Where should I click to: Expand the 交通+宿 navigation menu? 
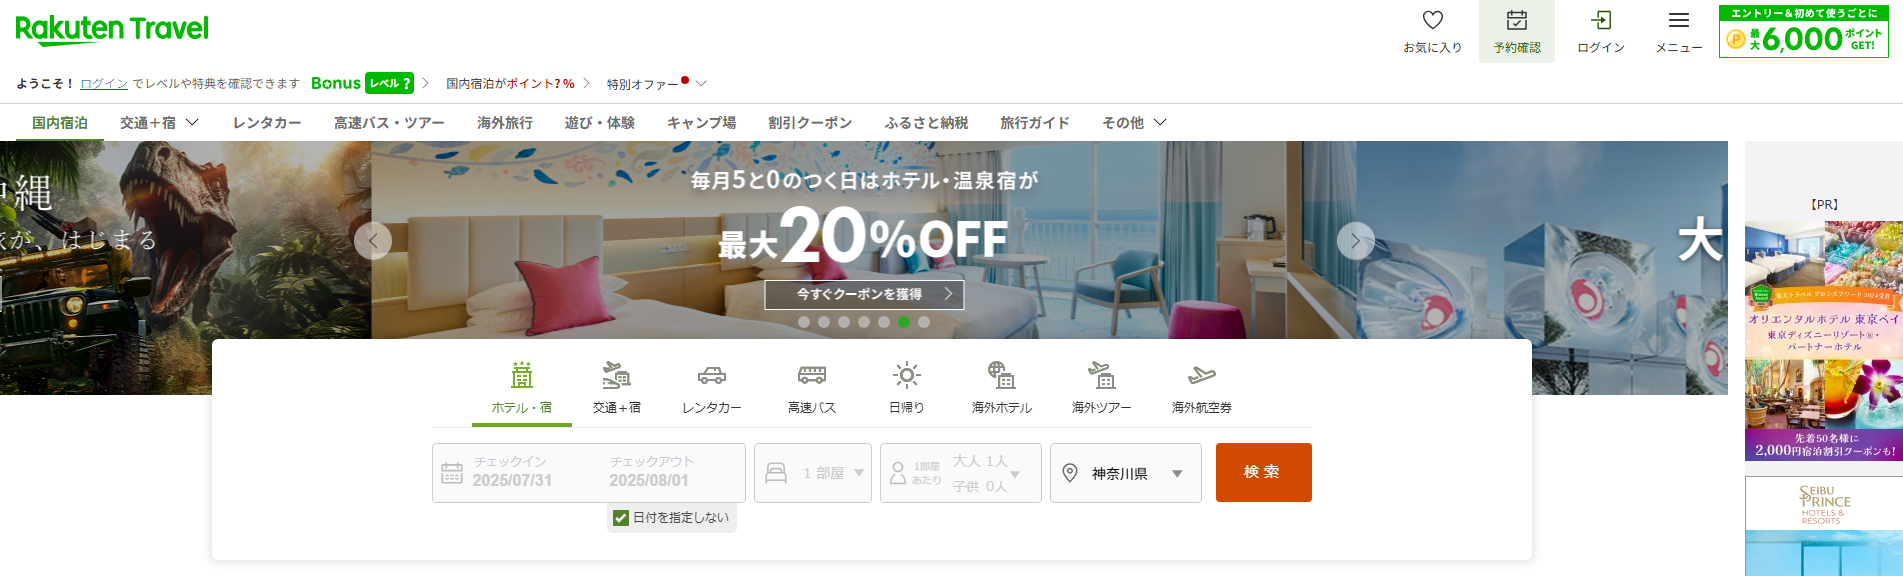(x=159, y=122)
